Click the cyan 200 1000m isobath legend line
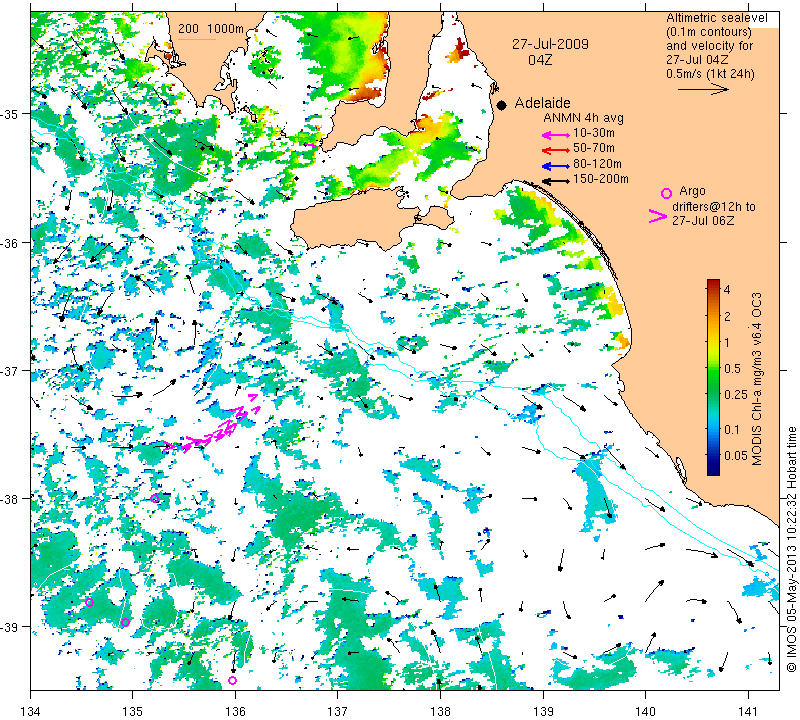This screenshot has height=720, width=800. pyautogui.click(x=196, y=39)
